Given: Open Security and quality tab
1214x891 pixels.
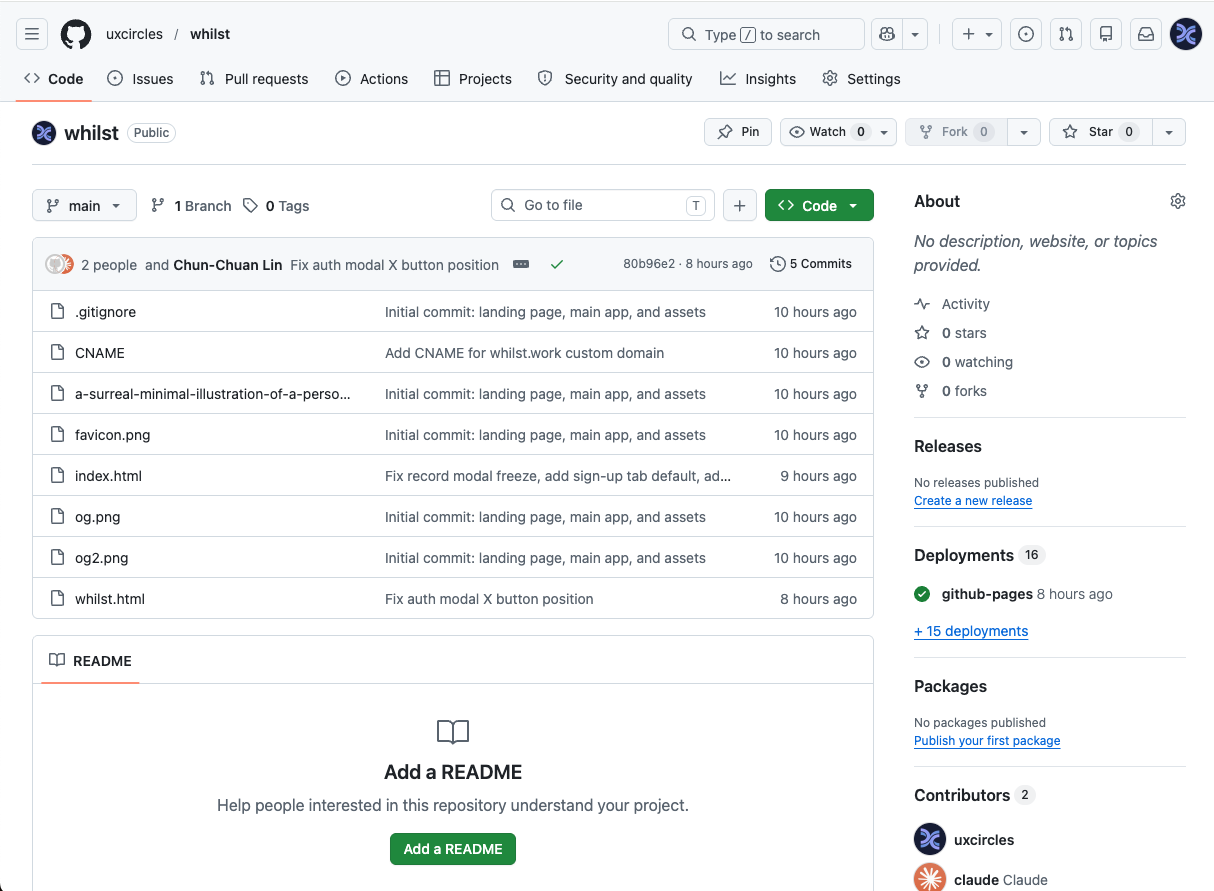Looking at the screenshot, I should [615, 79].
